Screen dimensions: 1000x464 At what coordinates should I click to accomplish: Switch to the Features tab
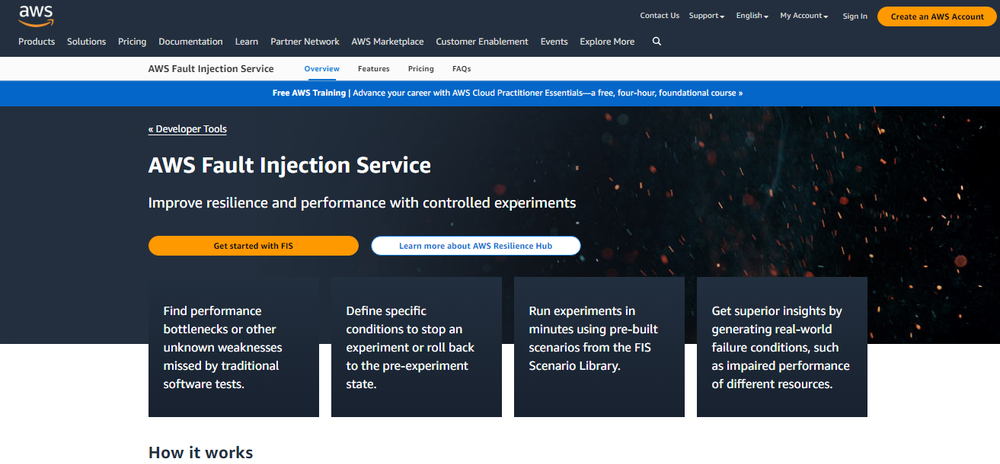373,69
